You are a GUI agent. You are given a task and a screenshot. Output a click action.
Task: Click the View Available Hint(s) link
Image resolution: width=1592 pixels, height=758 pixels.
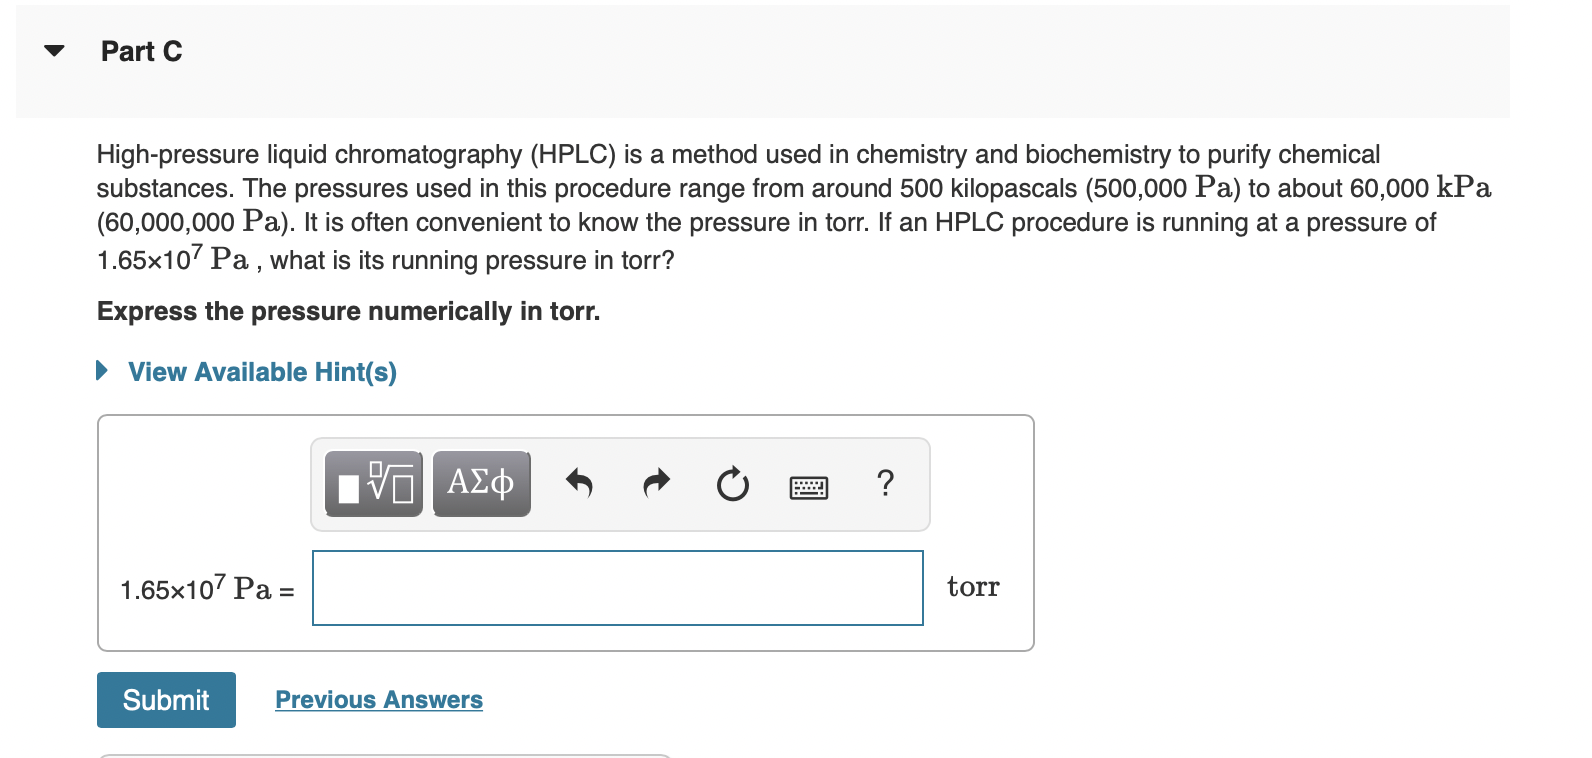point(261,371)
